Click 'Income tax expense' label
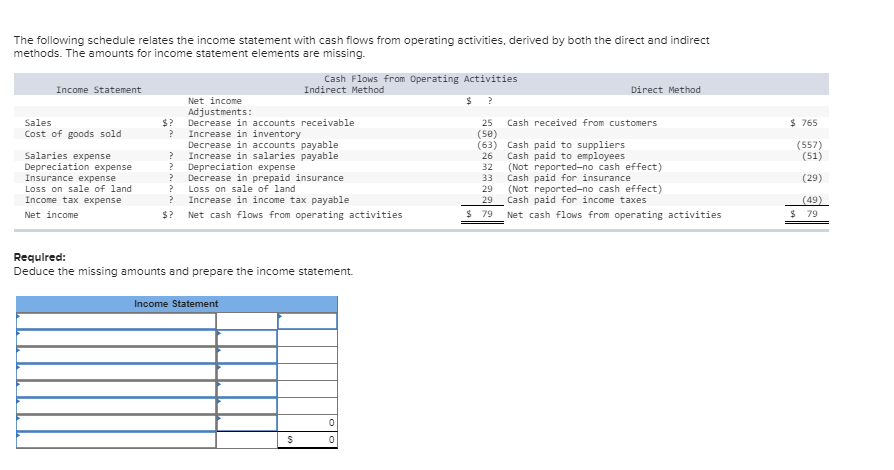The height and width of the screenshot is (470, 894). pos(73,200)
